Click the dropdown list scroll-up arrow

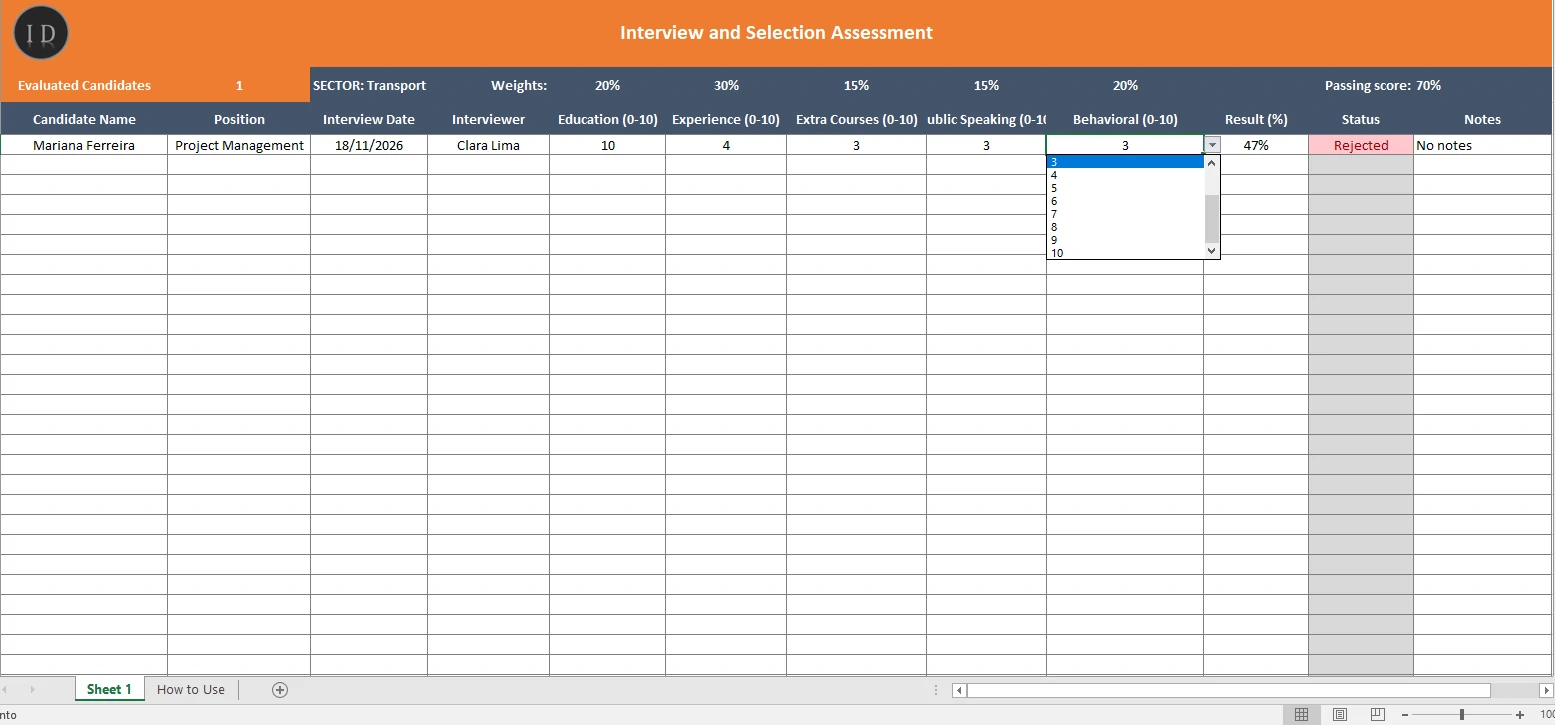point(1213,162)
